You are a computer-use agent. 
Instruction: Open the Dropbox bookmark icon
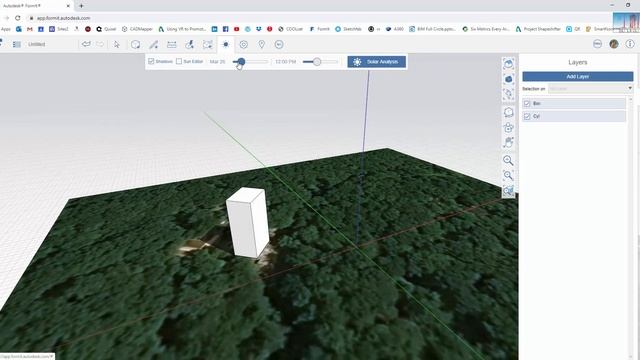tap(259, 29)
